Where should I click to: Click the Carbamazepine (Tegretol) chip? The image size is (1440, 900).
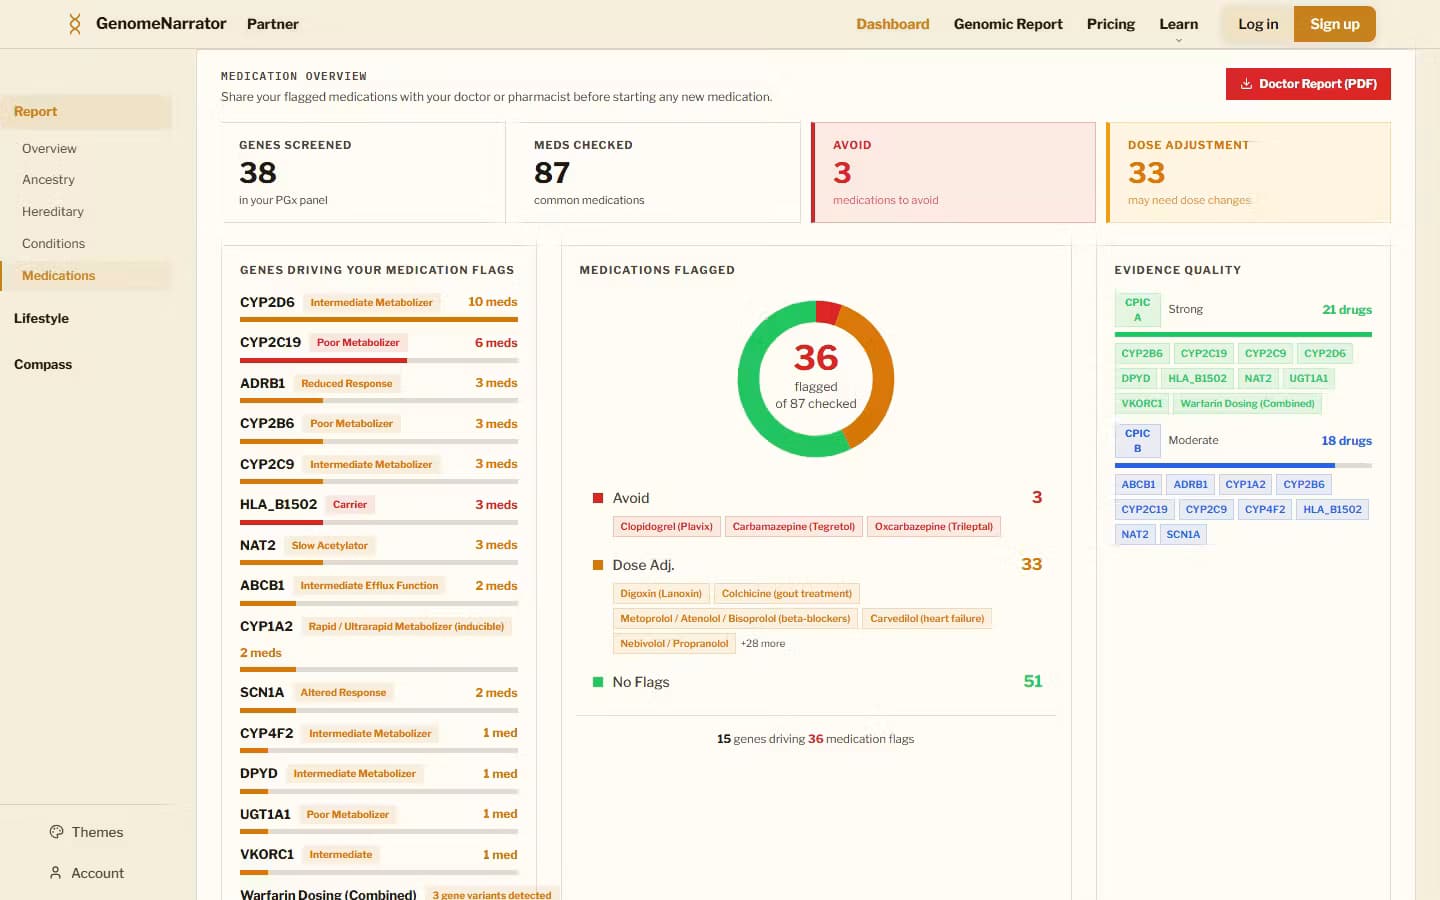(794, 527)
